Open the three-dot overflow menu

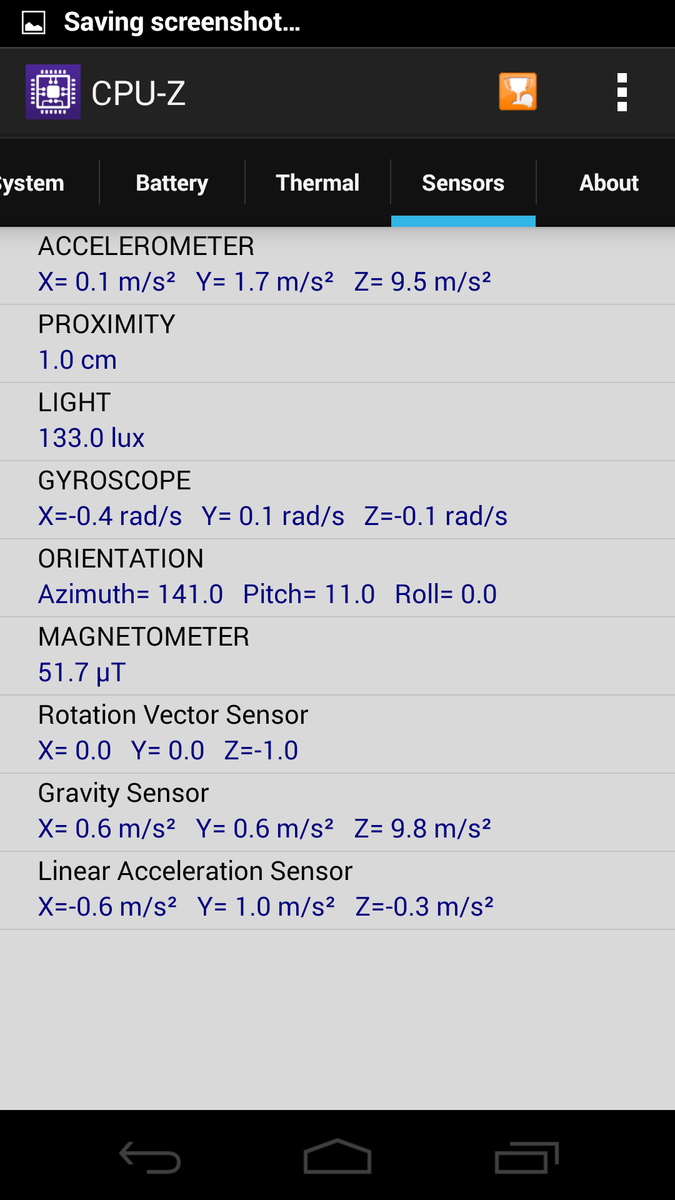coord(622,93)
